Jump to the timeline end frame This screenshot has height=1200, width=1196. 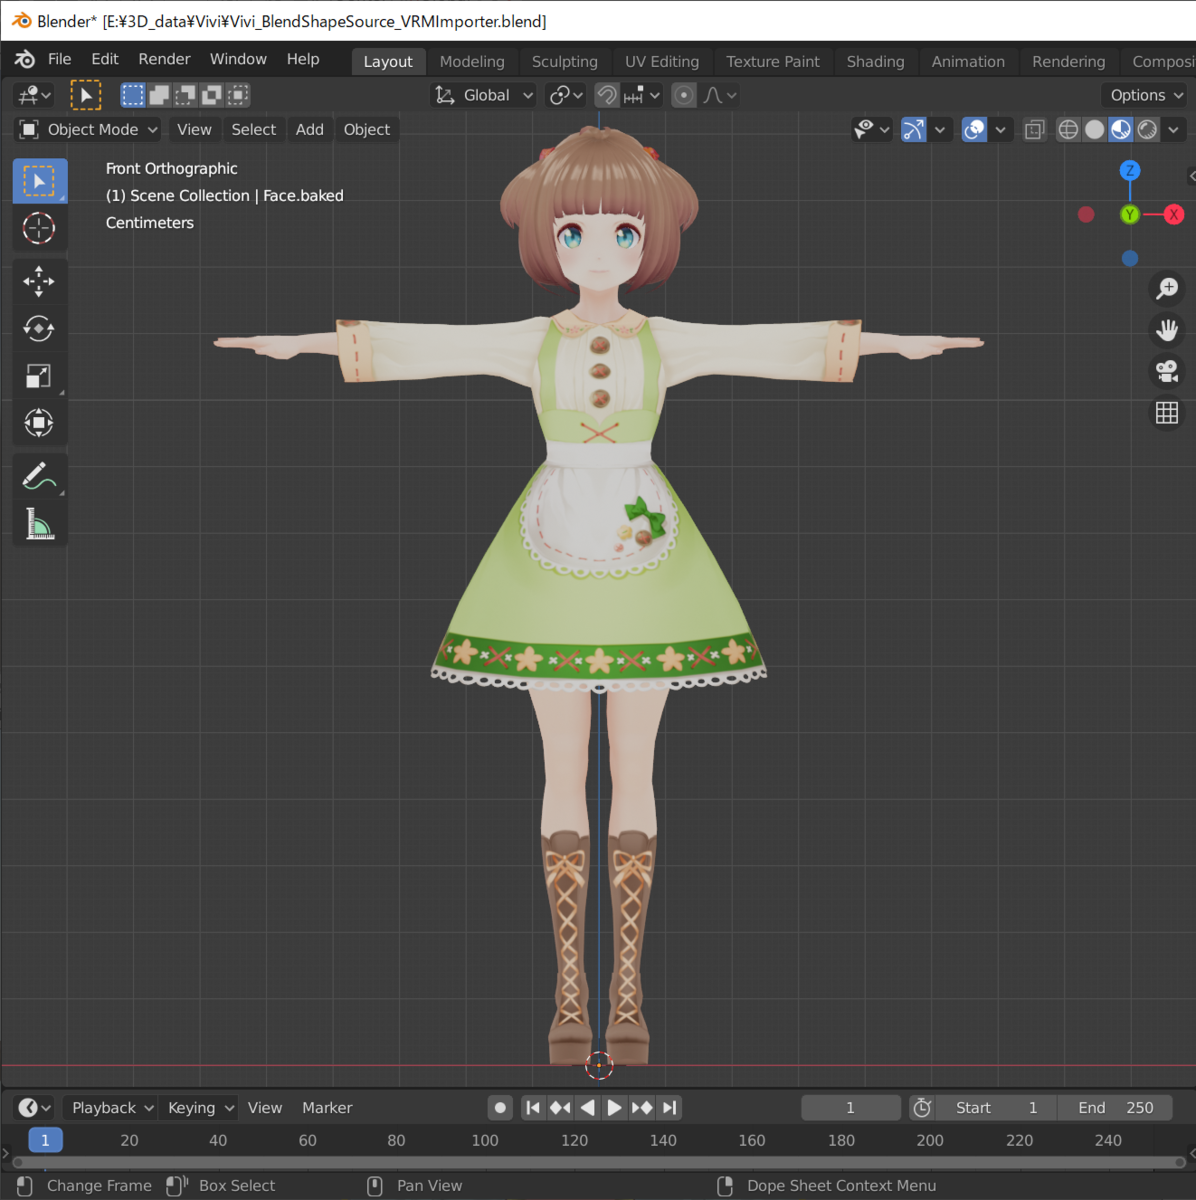[670, 1108]
